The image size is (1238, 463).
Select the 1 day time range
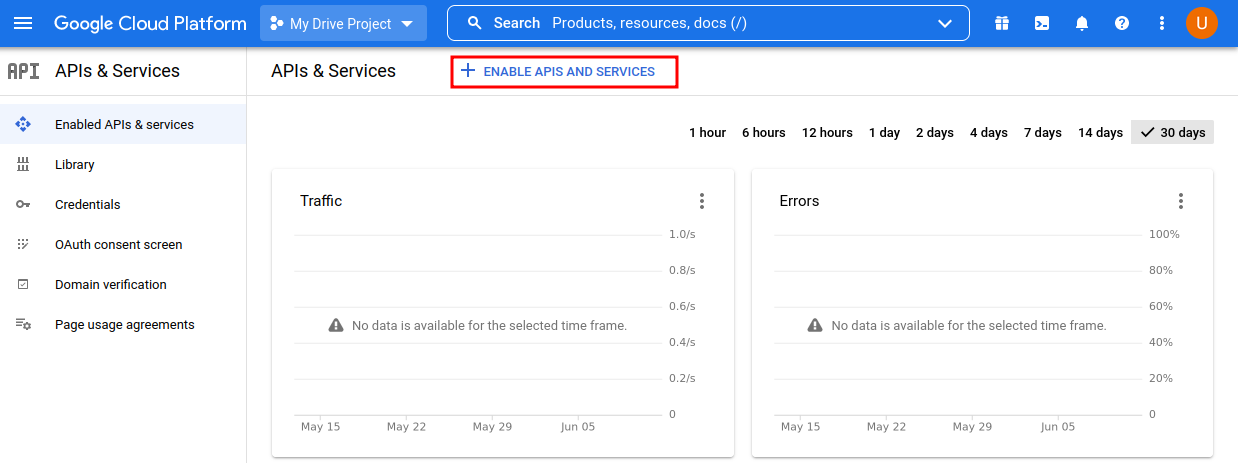point(884,132)
